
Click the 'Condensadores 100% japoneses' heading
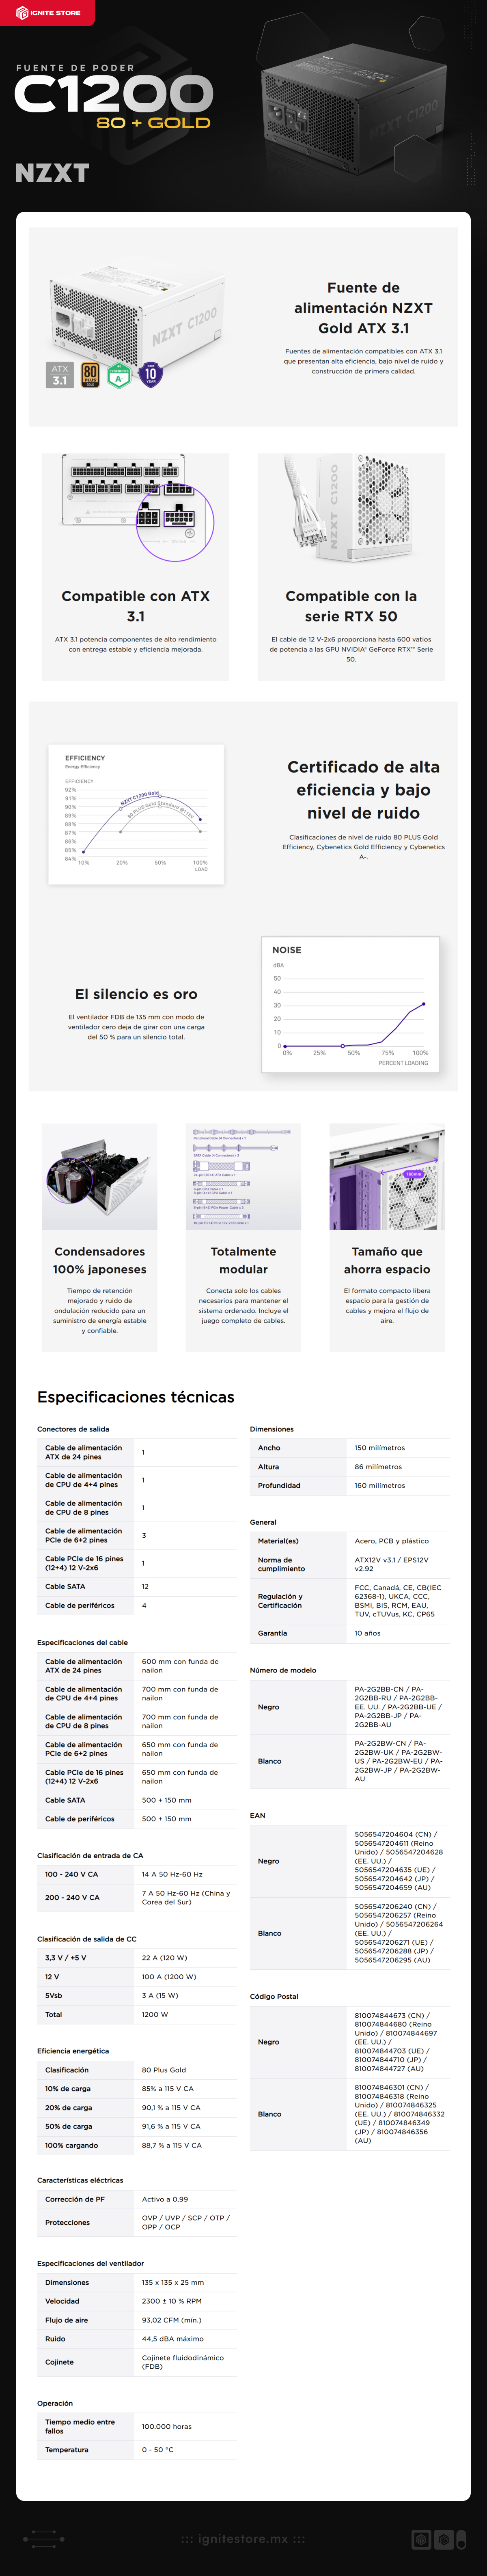pyautogui.click(x=100, y=1260)
